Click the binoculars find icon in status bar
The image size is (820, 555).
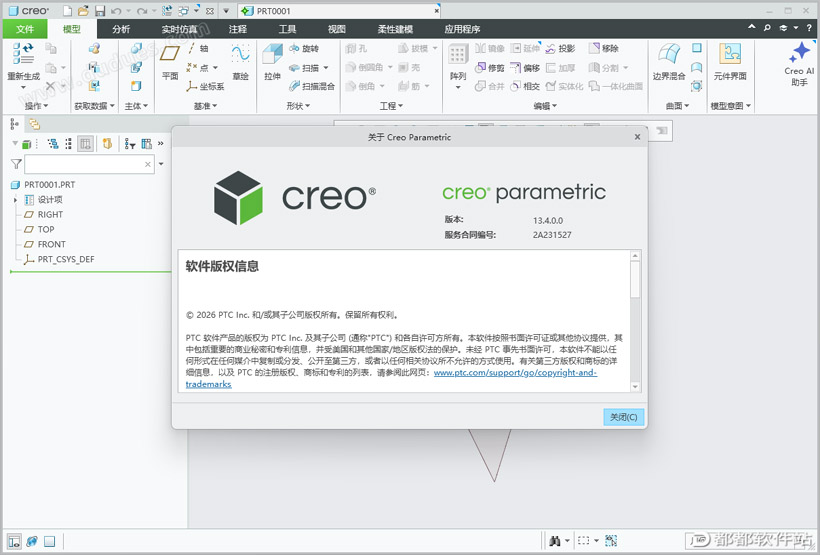[x=555, y=540]
